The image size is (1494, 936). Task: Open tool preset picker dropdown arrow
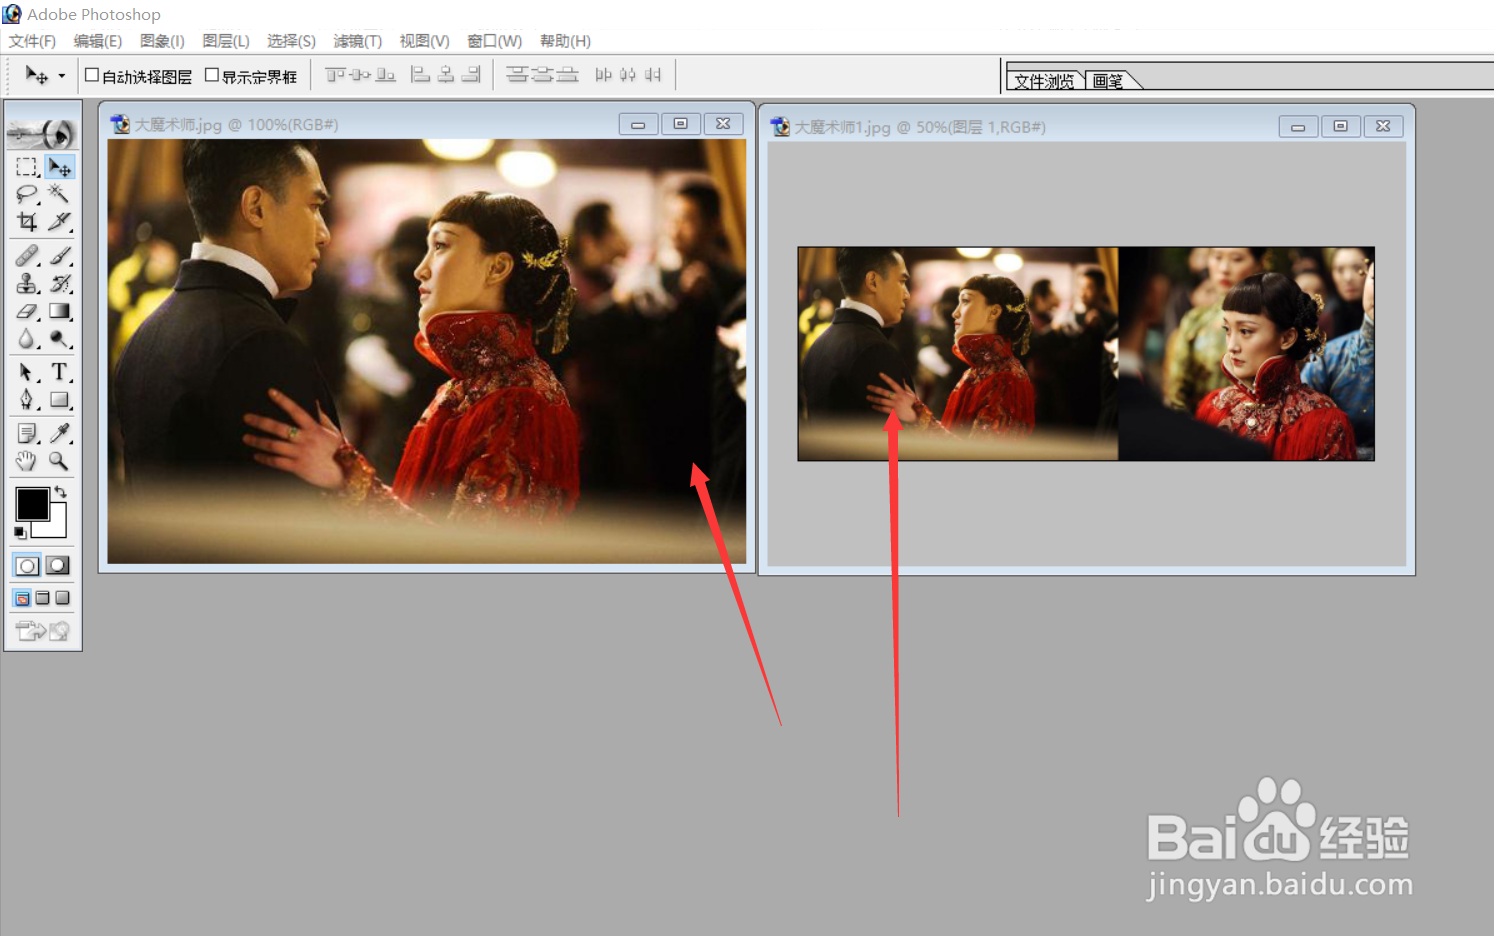coord(62,76)
